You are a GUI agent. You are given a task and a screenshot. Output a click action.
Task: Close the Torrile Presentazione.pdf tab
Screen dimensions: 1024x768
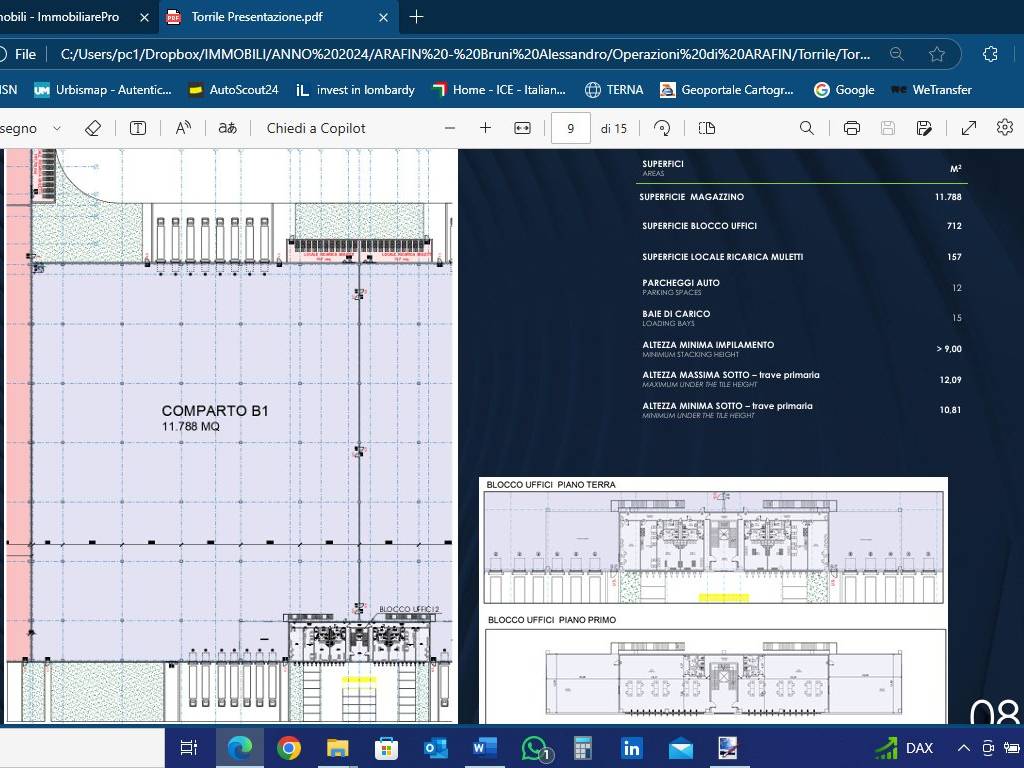coord(383,18)
